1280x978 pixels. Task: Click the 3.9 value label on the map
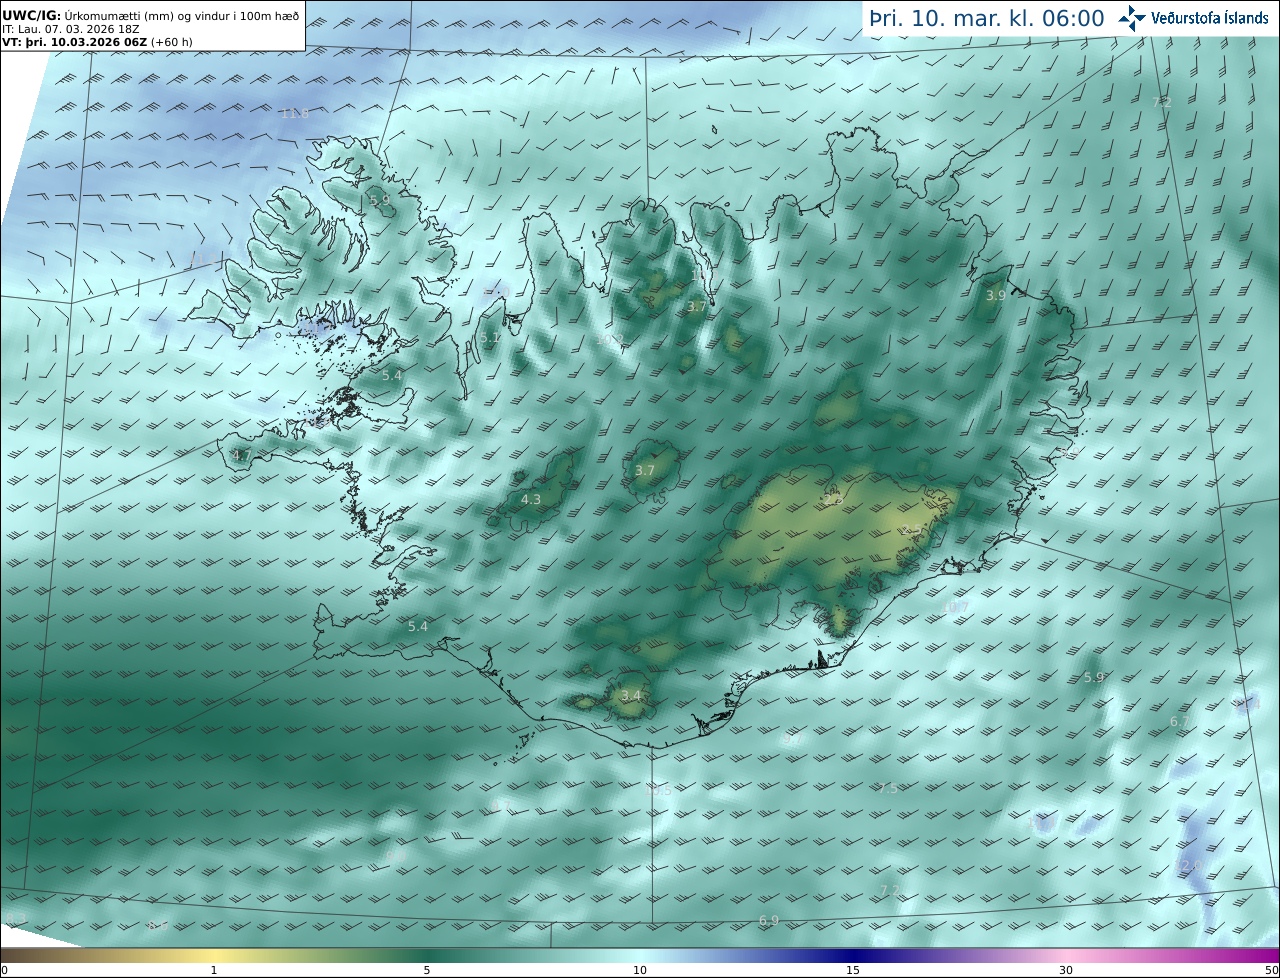pyautogui.click(x=996, y=295)
